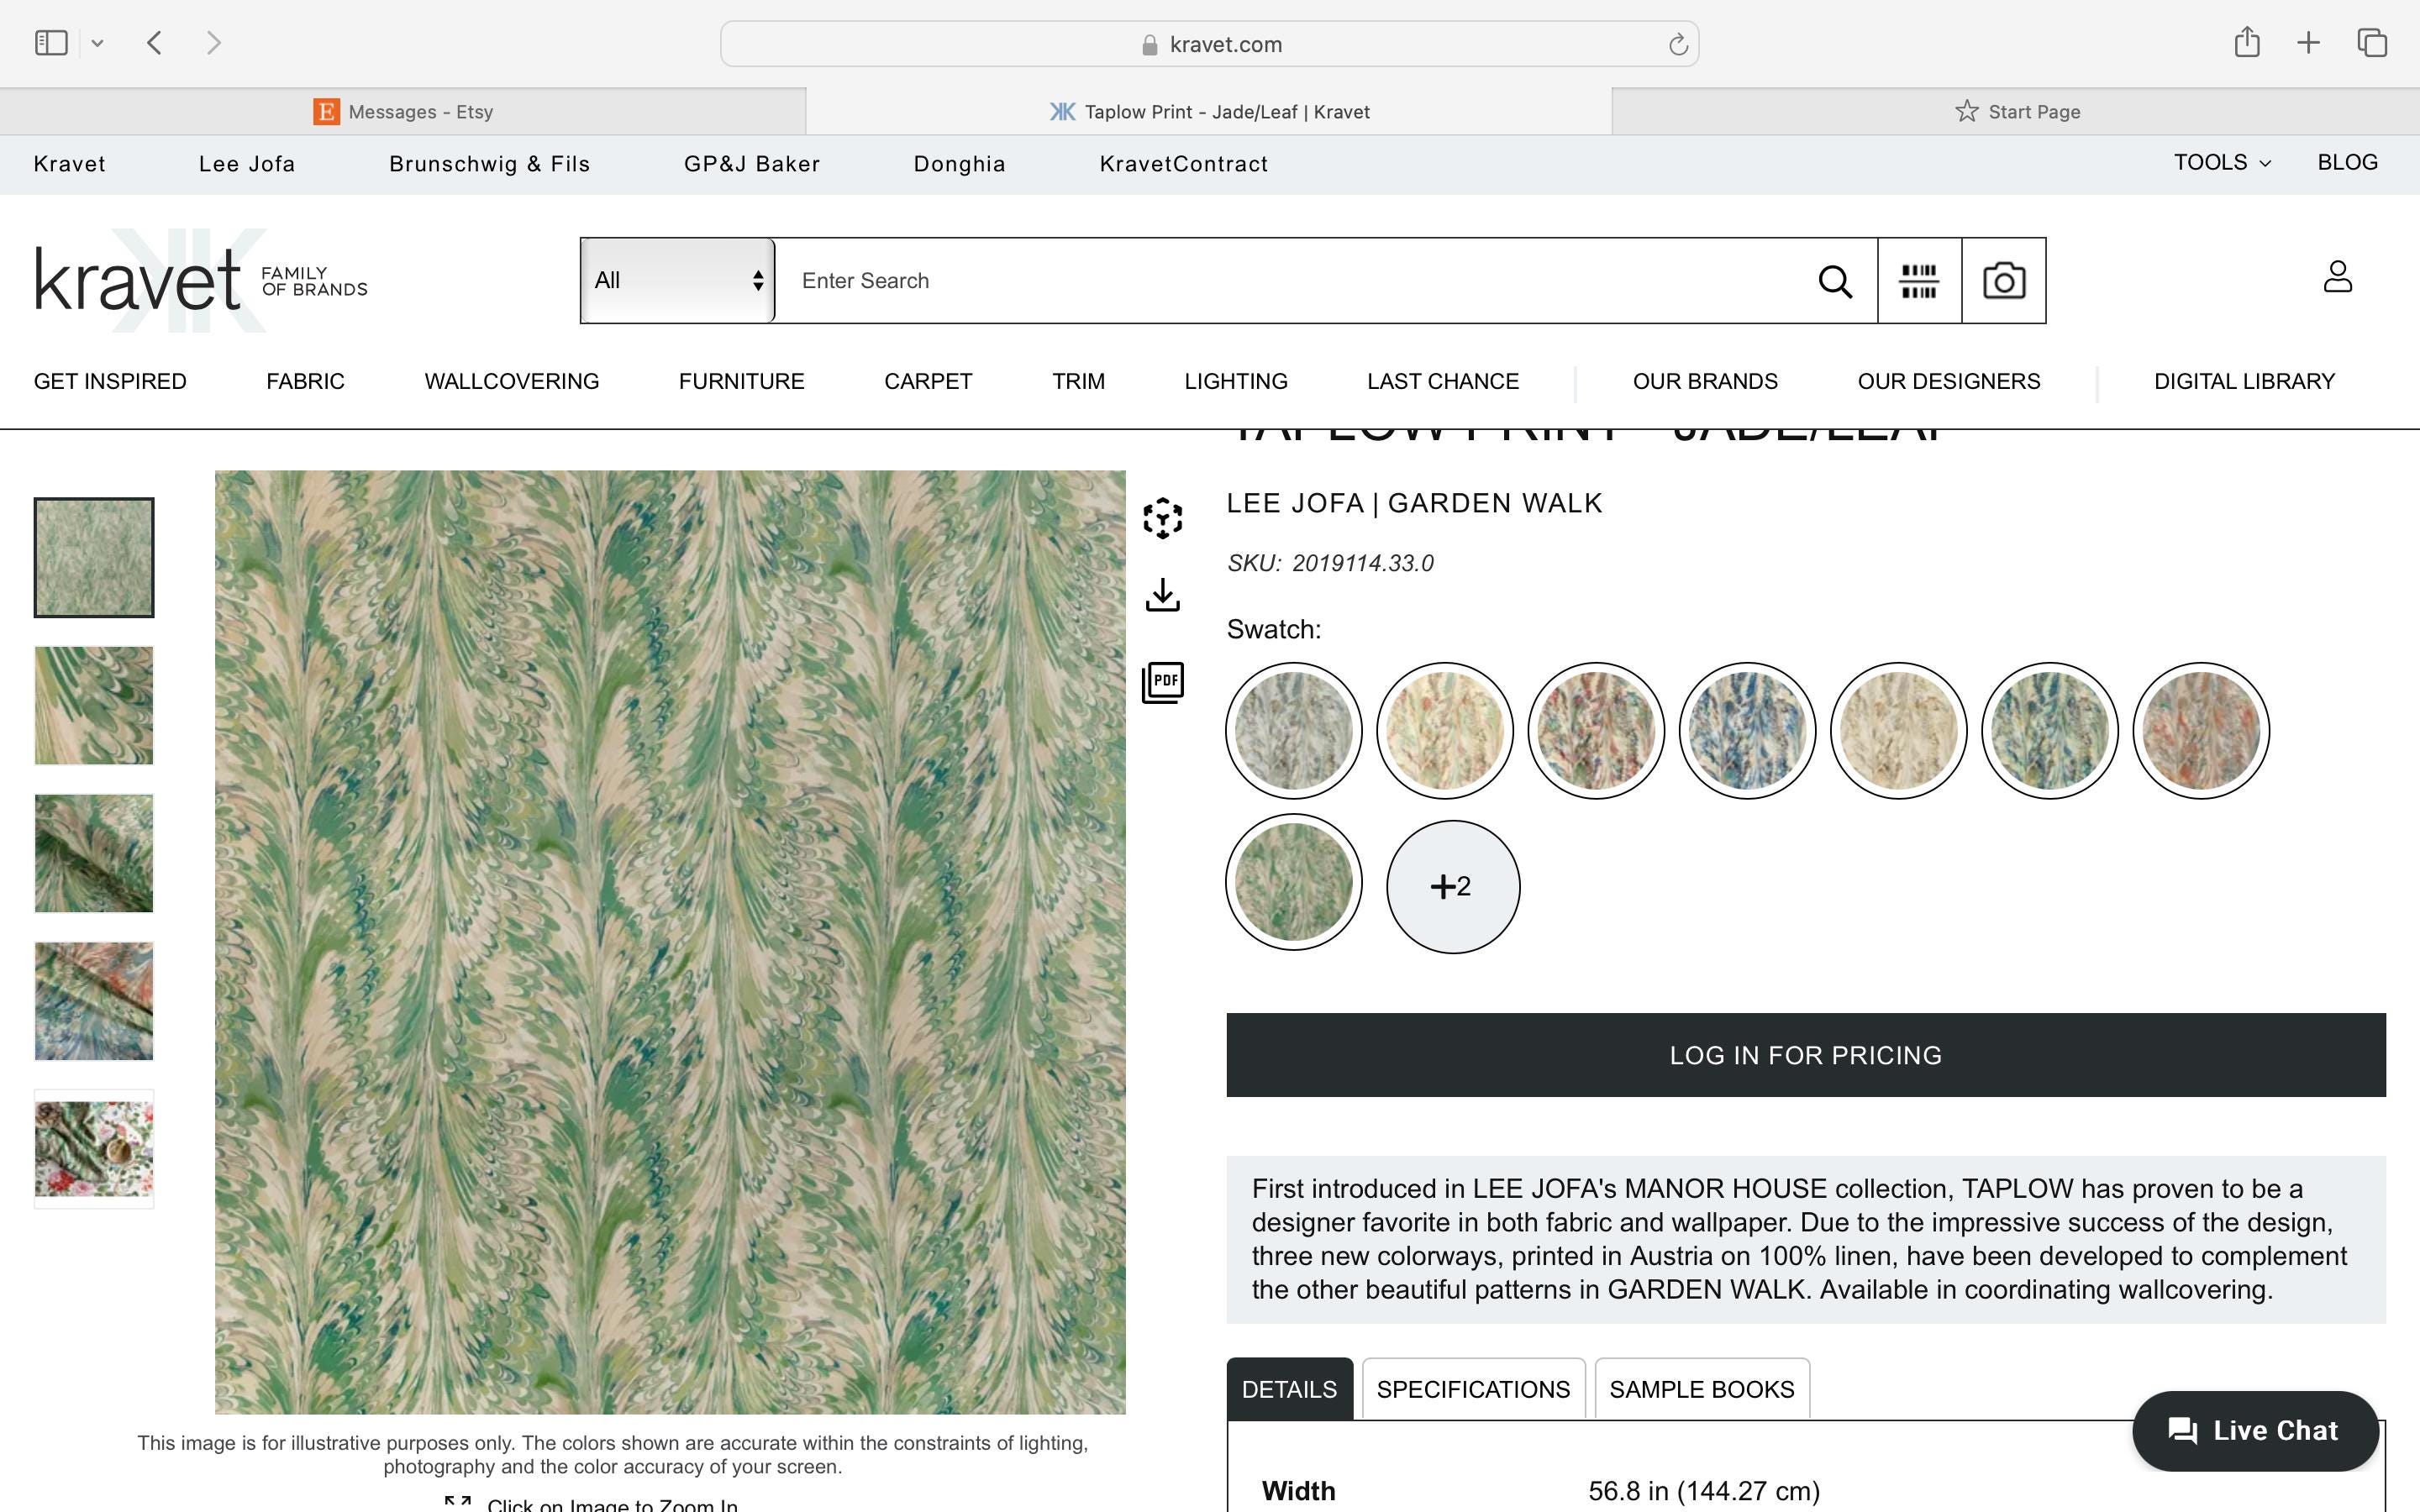Show Safari sidebar panel
This screenshot has width=2420, height=1512.
pos(51,43)
